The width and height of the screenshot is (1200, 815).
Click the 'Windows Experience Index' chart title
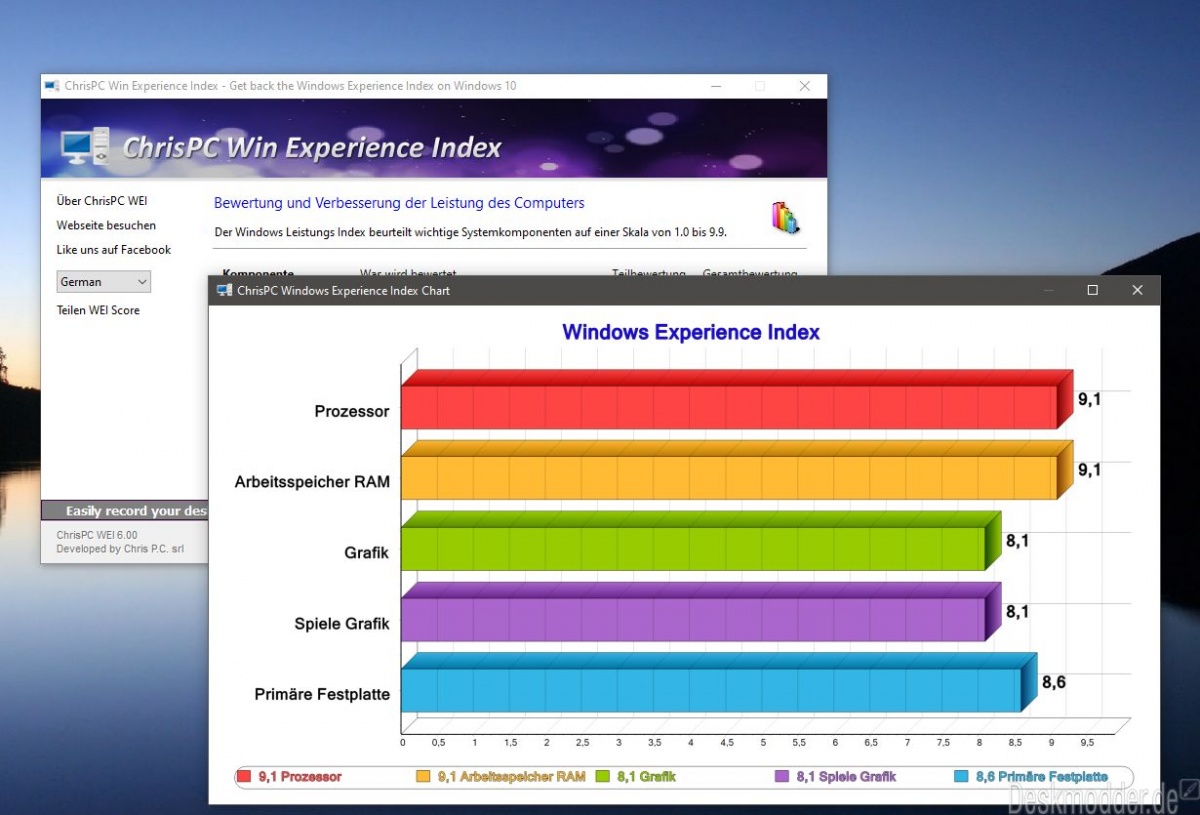tap(691, 332)
